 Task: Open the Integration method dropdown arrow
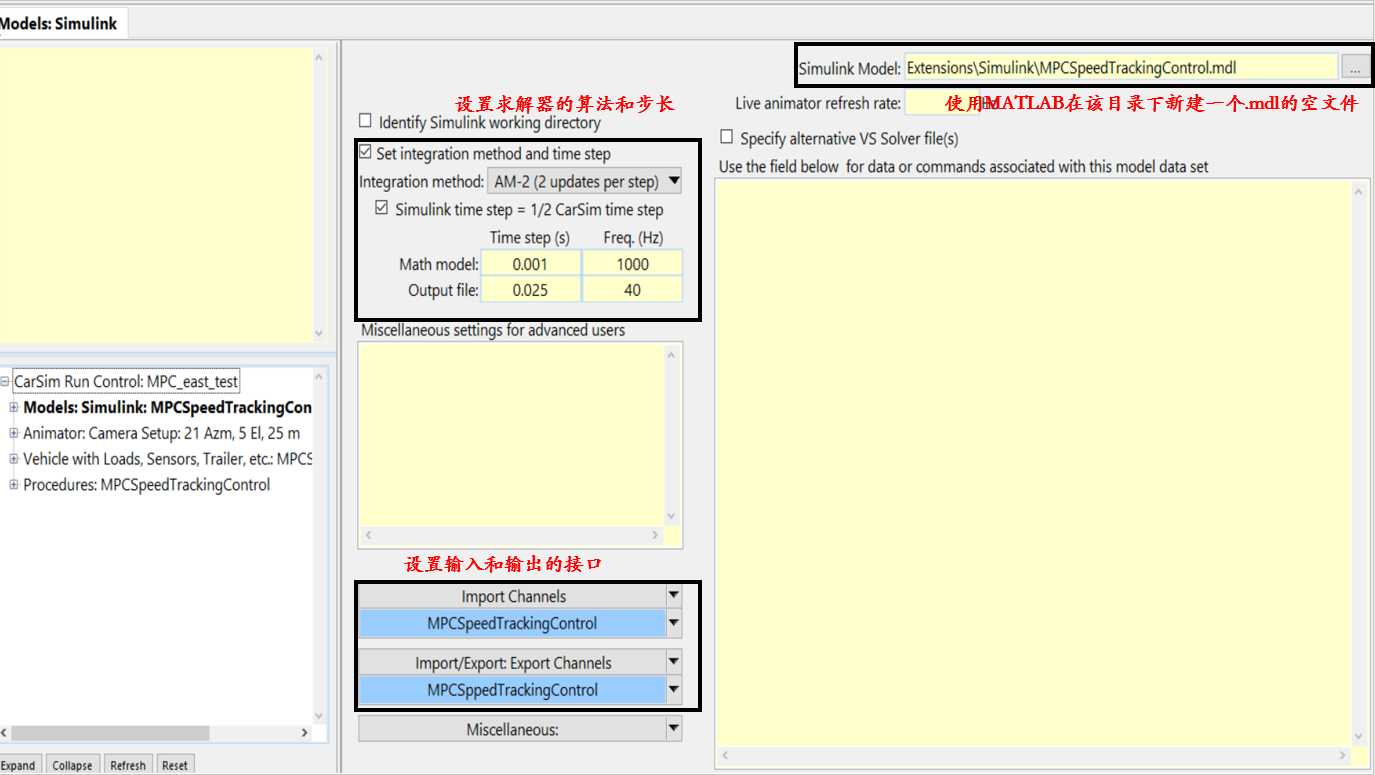[673, 181]
